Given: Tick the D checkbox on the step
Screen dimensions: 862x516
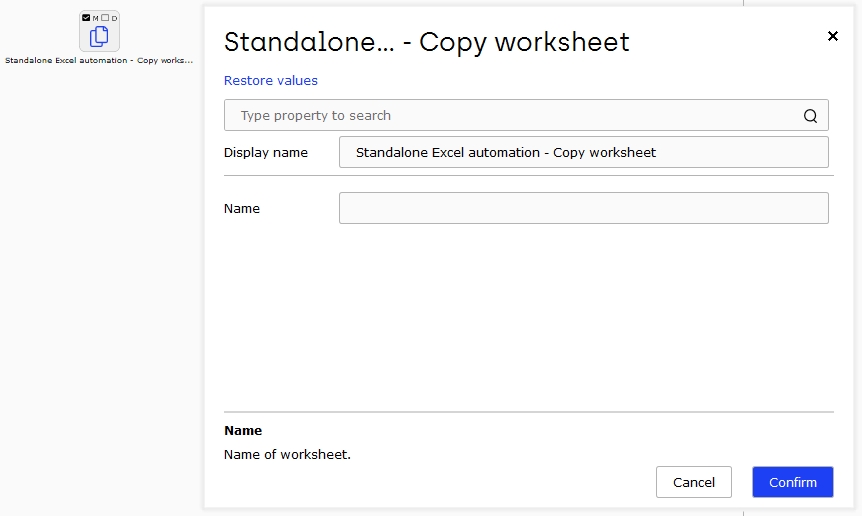Looking at the screenshot, I should (x=105, y=18).
